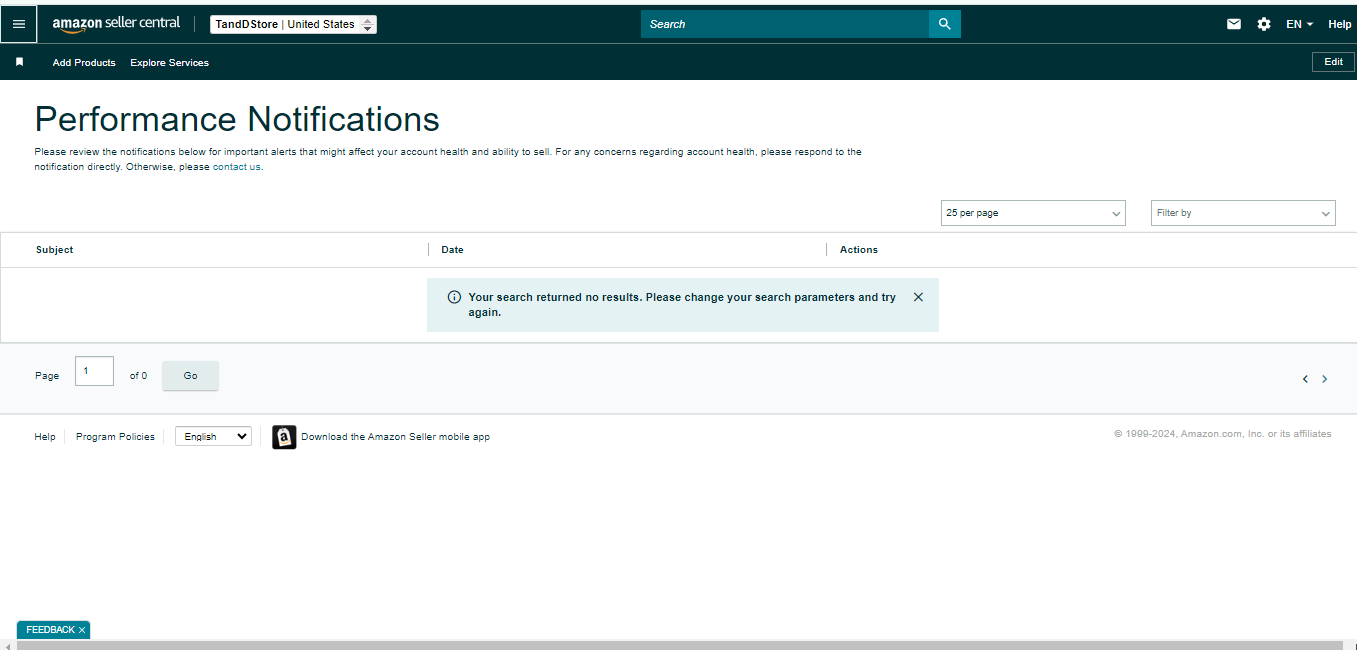Expand the "25 per page" dropdown
This screenshot has height=650, width=1357.
click(1033, 213)
